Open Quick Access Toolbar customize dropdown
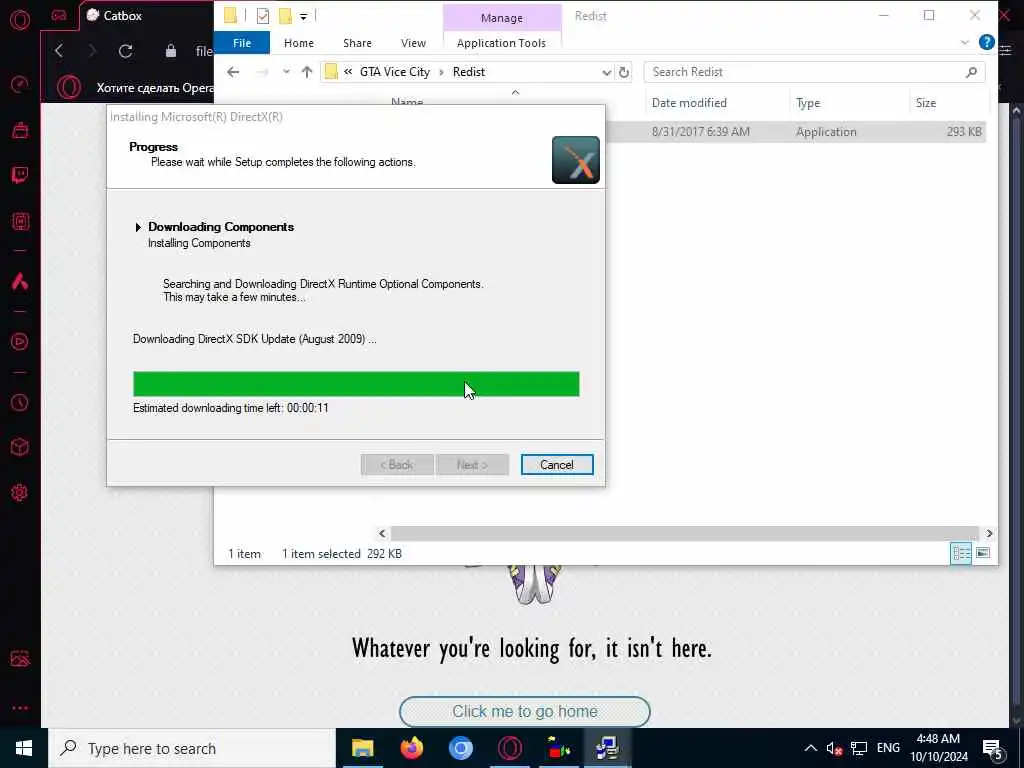 pos(303,16)
